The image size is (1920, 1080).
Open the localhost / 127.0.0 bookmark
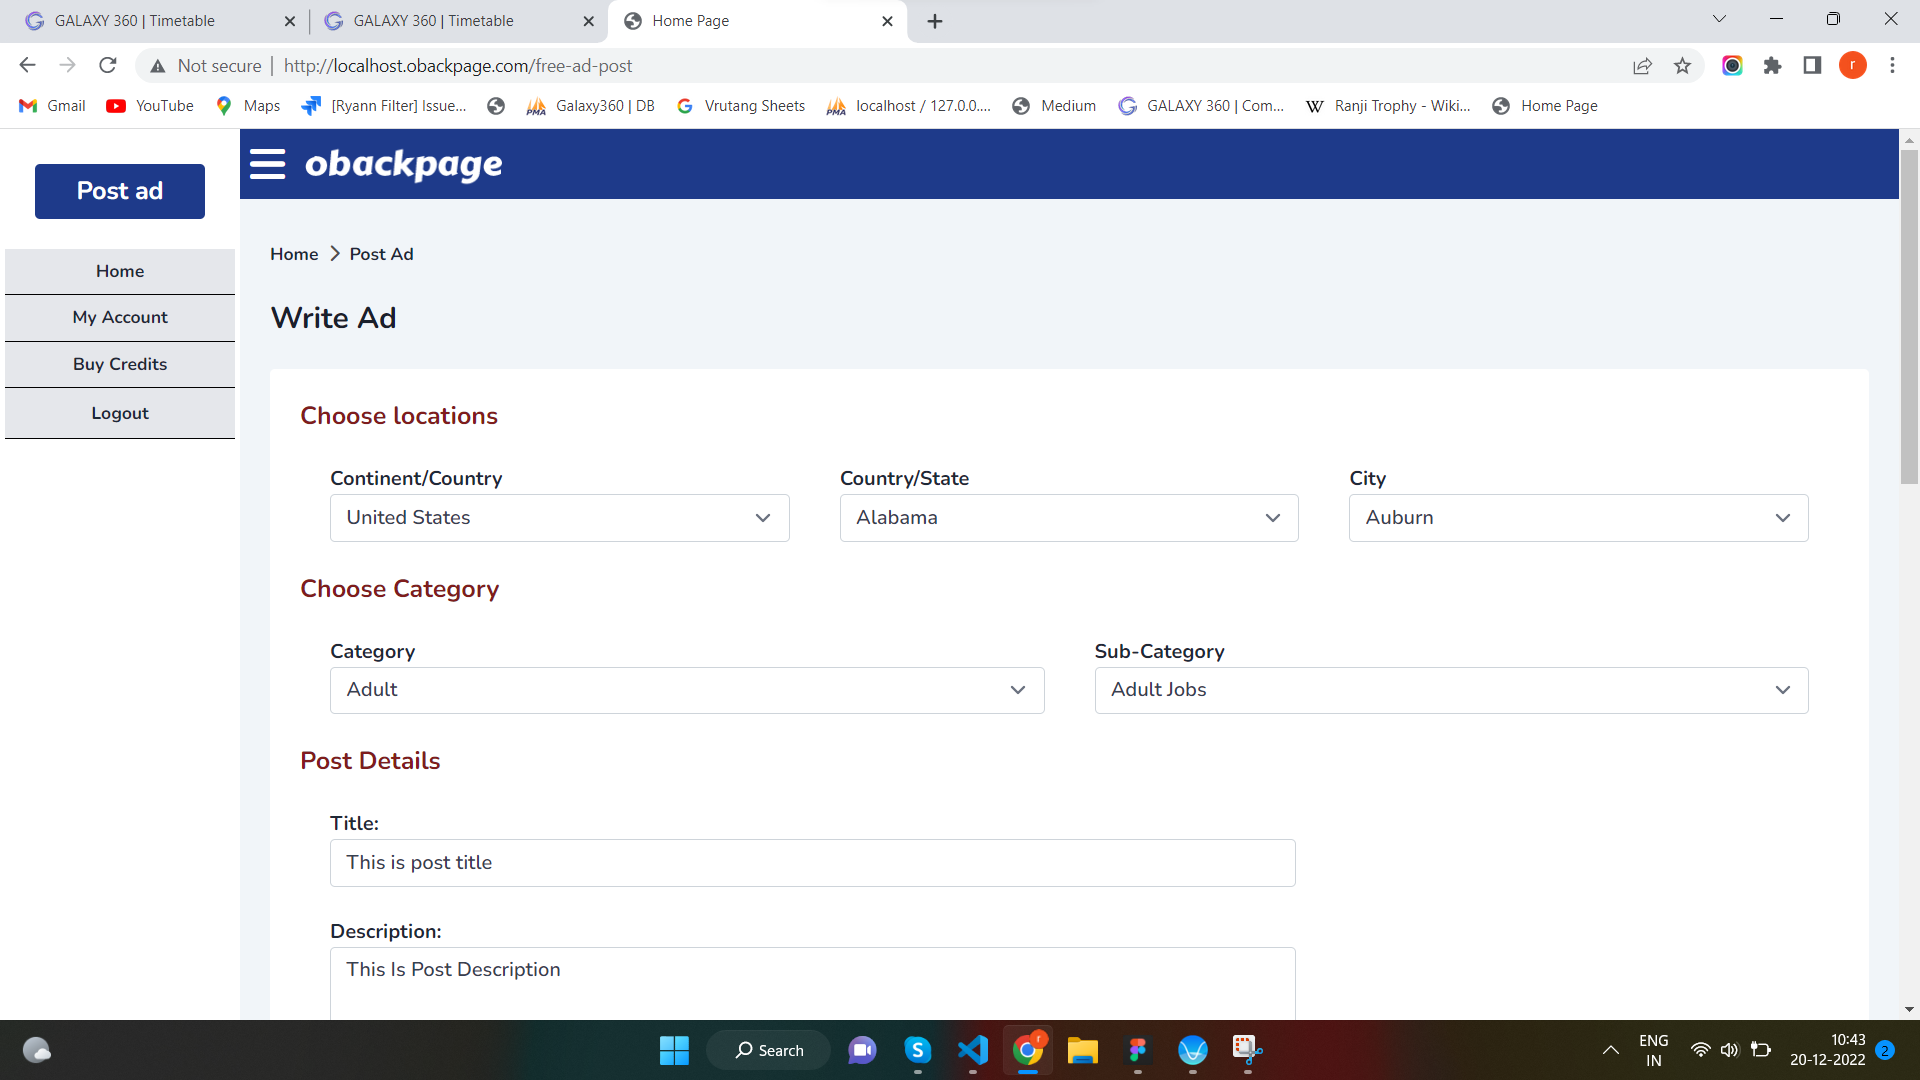click(909, 106)
